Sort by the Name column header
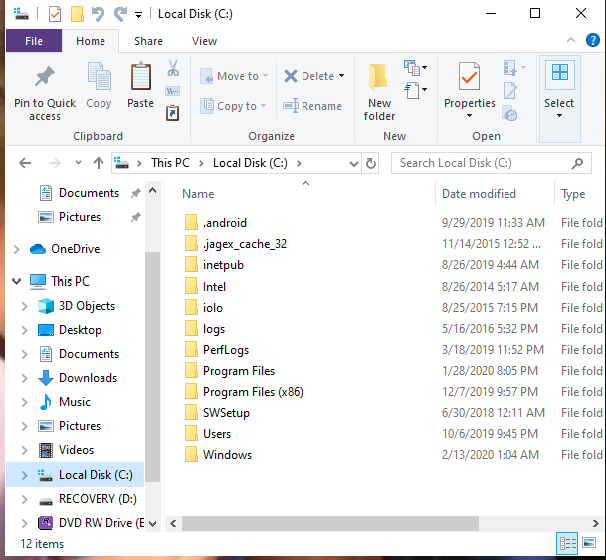The height and width of the screenshot is (560, 606). tap(198, 194)
